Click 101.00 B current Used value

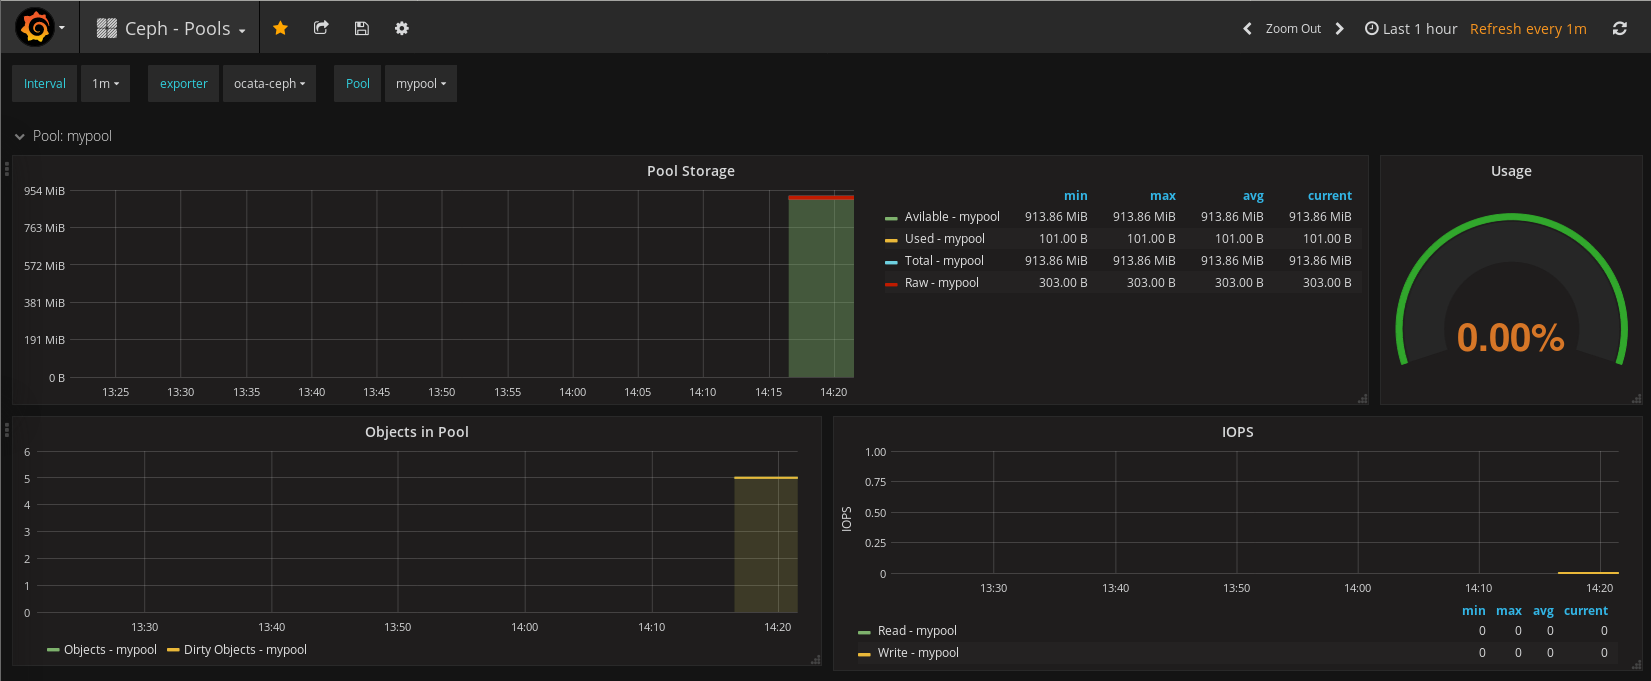1327,239
